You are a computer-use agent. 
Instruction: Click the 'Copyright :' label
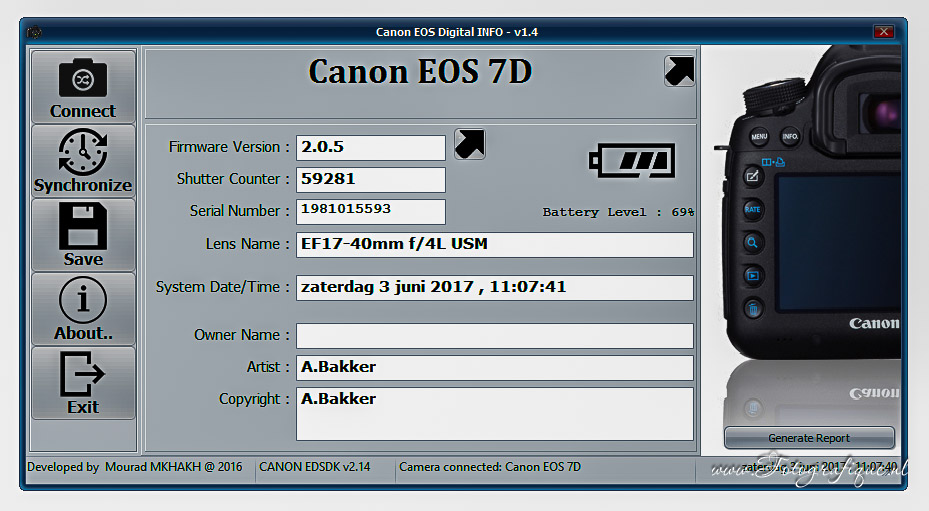[x=254, y=399]
